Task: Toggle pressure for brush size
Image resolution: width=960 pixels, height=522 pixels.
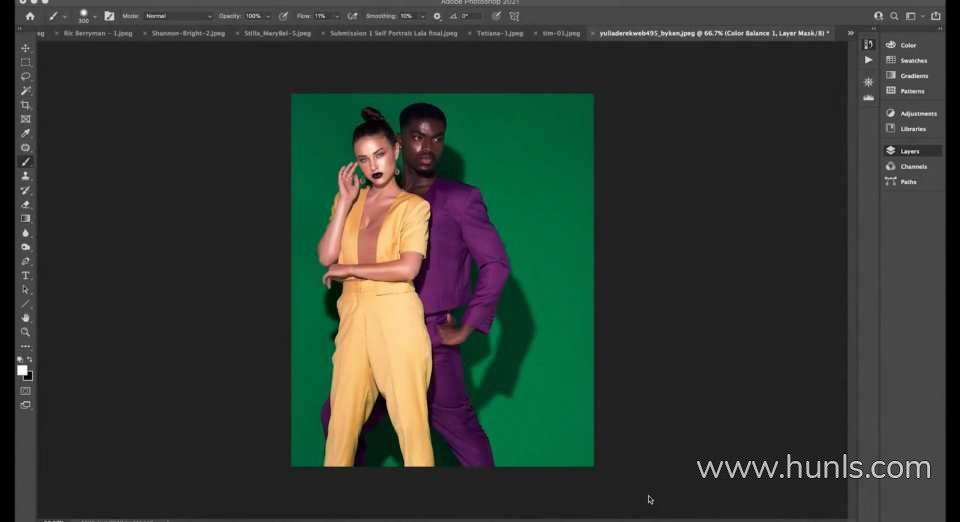Action: point(497,16)
